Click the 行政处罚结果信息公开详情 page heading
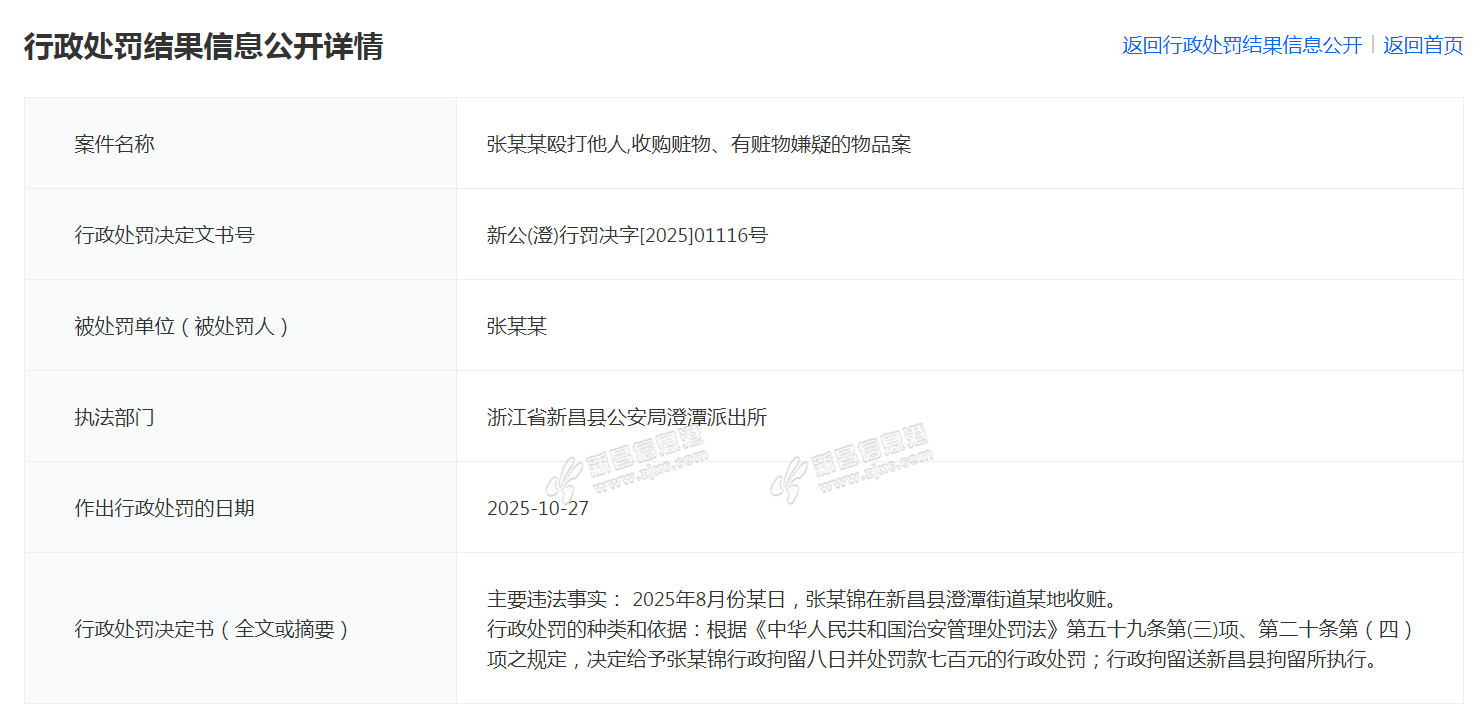The height and width of the screenshot is (715, 1480). click(x=203, y=46)
